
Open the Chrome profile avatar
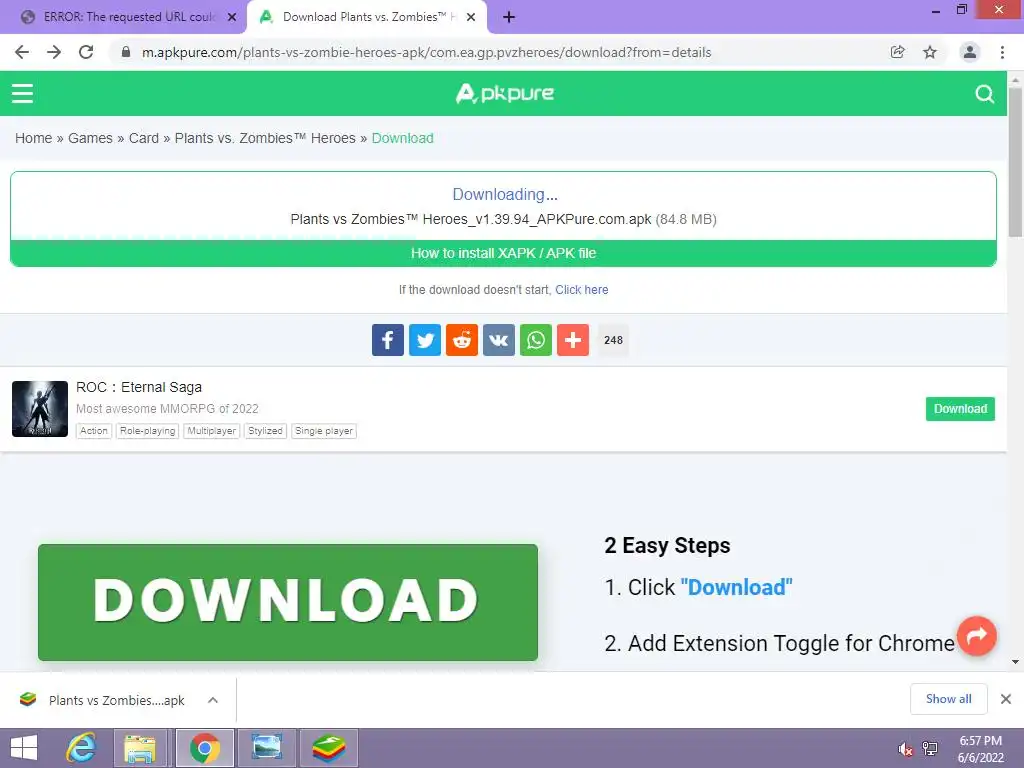point(970,52)
